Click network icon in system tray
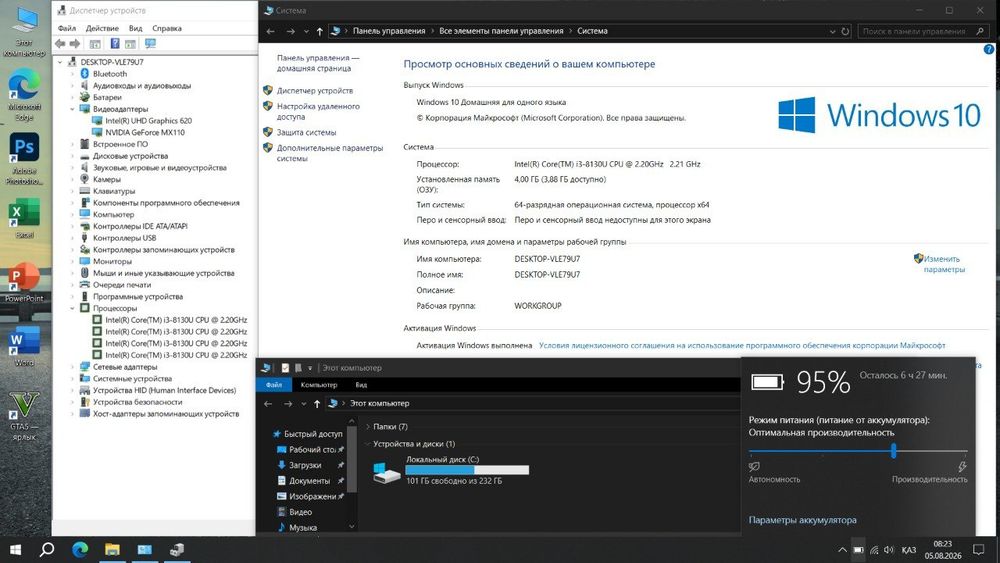 (x=874, y=550)
